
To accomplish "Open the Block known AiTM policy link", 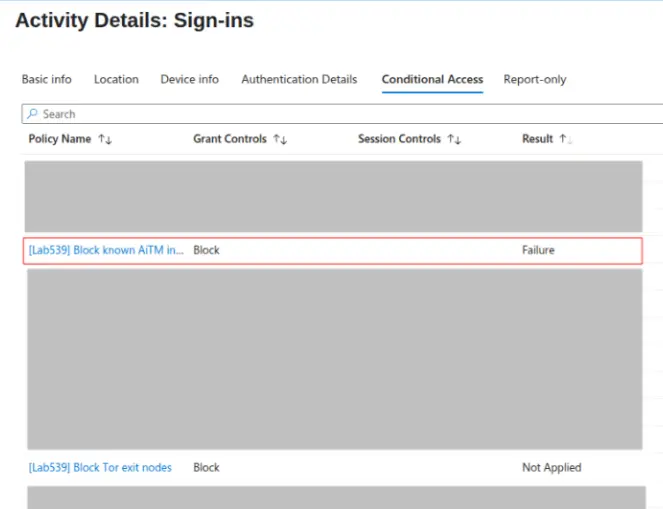I will tap(106, 250).
